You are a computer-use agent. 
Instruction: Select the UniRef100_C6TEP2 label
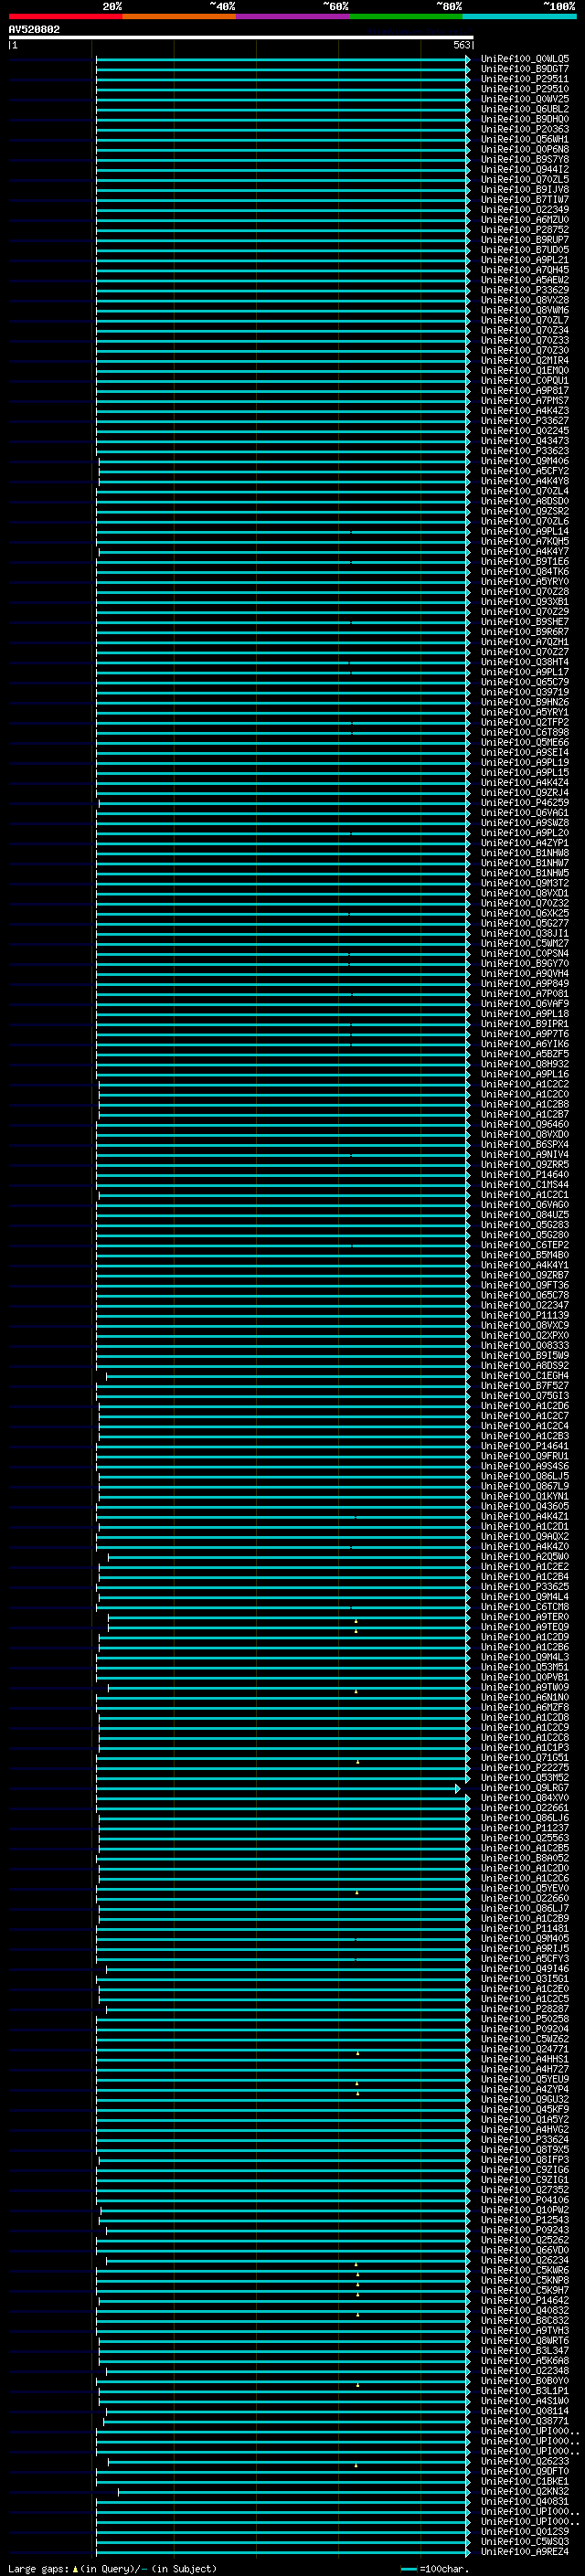(x=525, y=1245)
